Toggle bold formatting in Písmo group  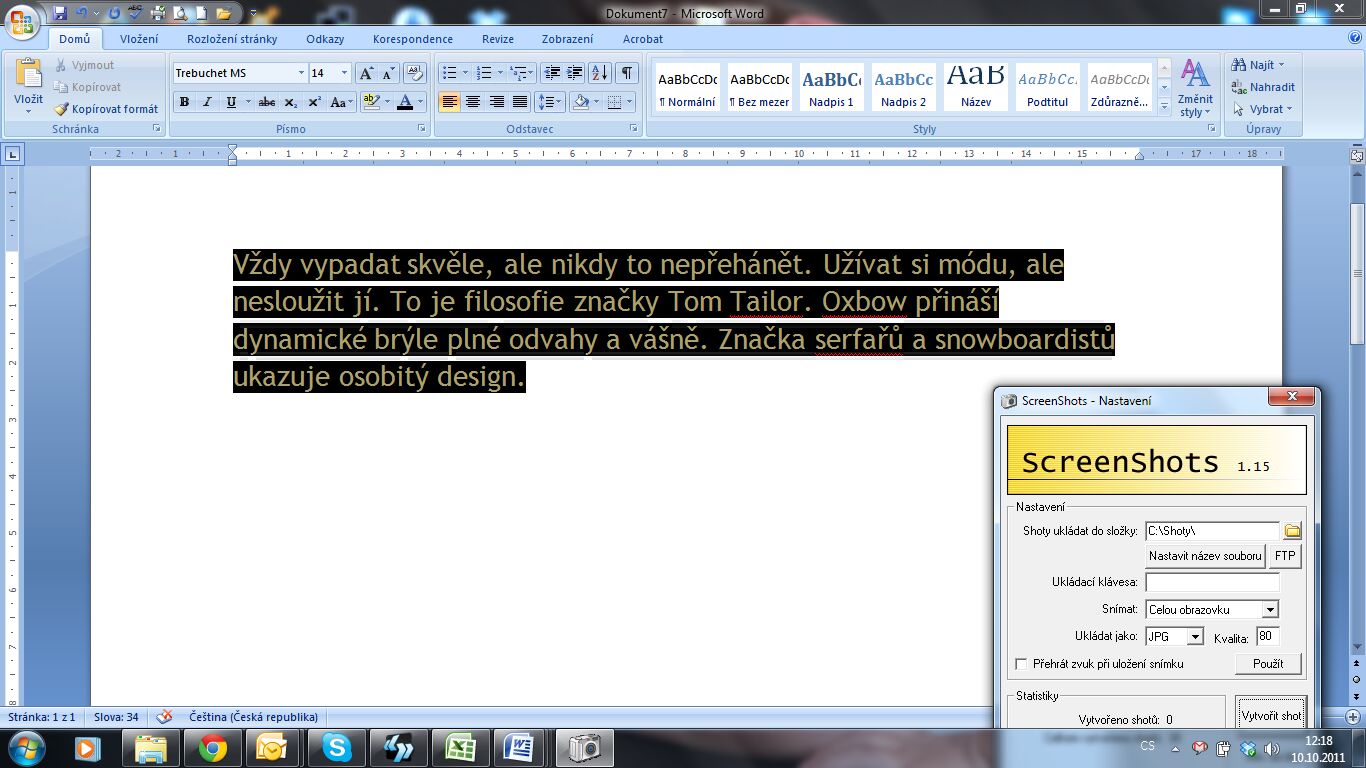coord(184,102)
